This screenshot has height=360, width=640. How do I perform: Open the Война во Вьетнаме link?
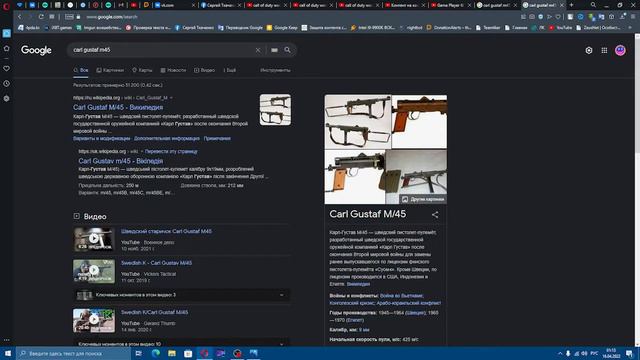coord(401,296)
